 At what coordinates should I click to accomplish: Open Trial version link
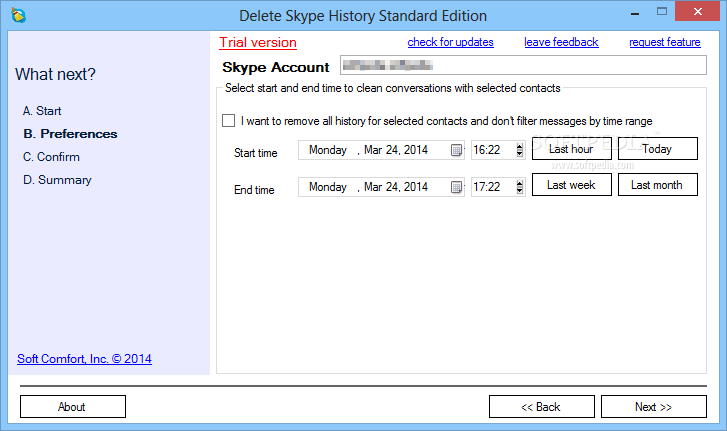[258, 43]
